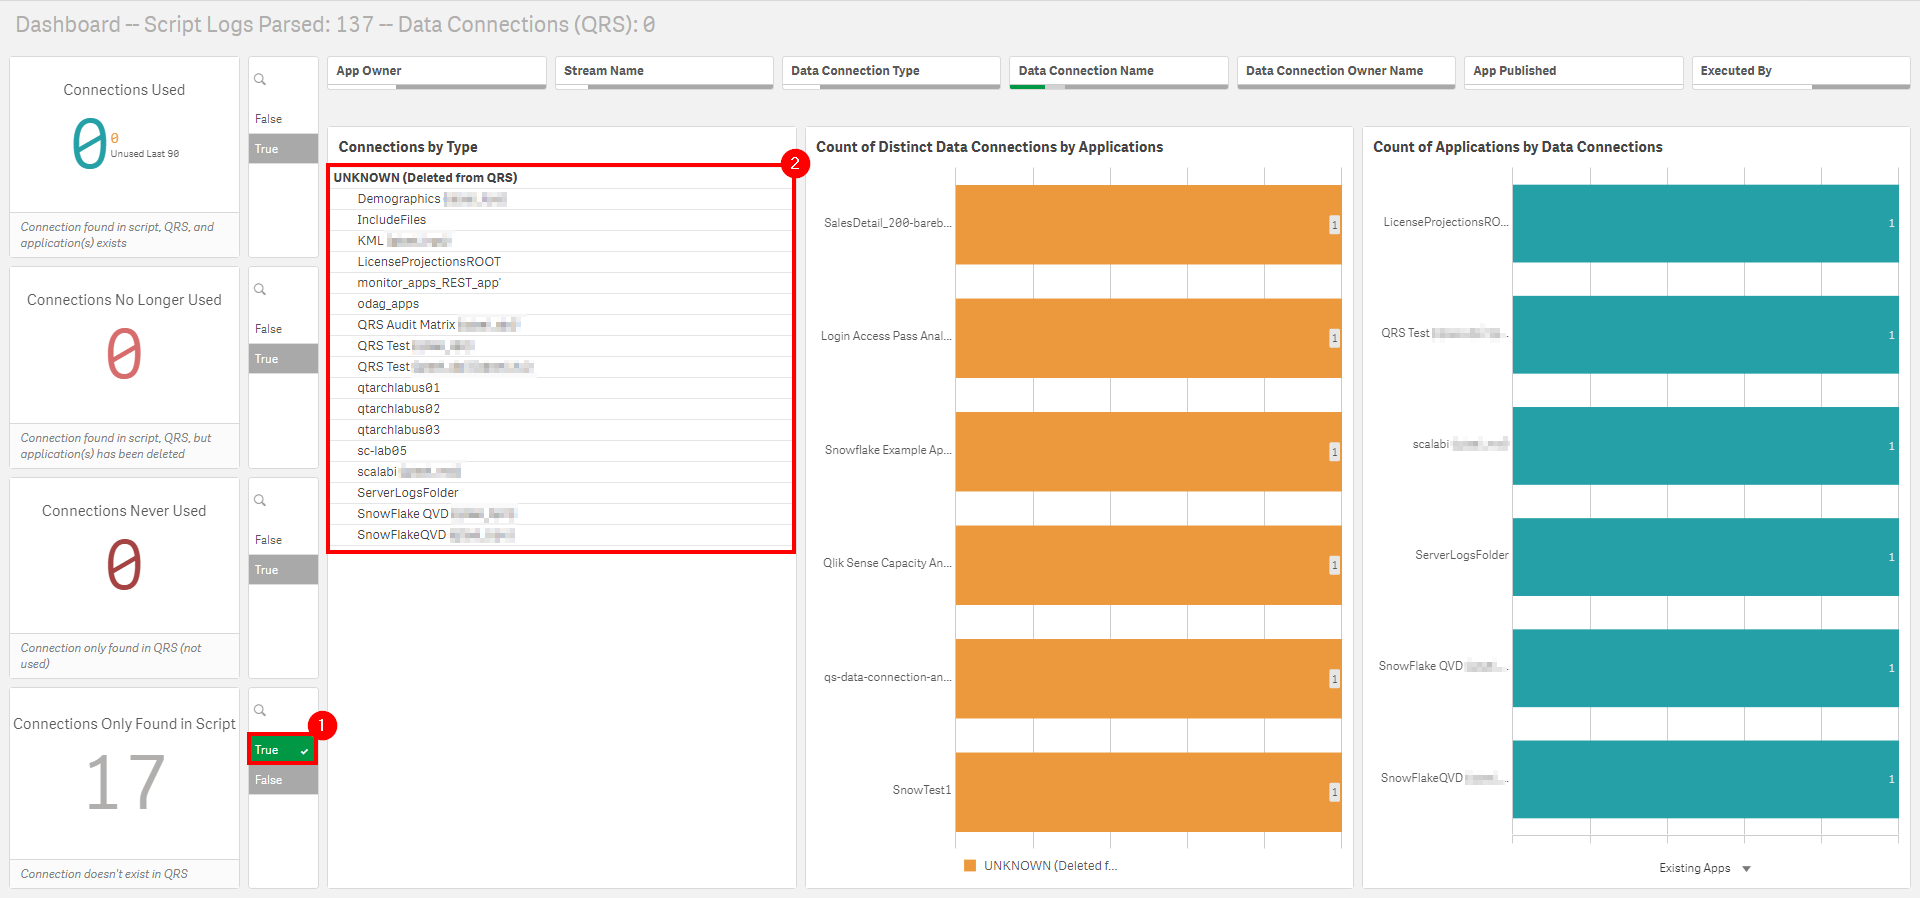1920x898 pixels.
Task: Select True in the Connections Used filter
Action: [x=282, y=149]
